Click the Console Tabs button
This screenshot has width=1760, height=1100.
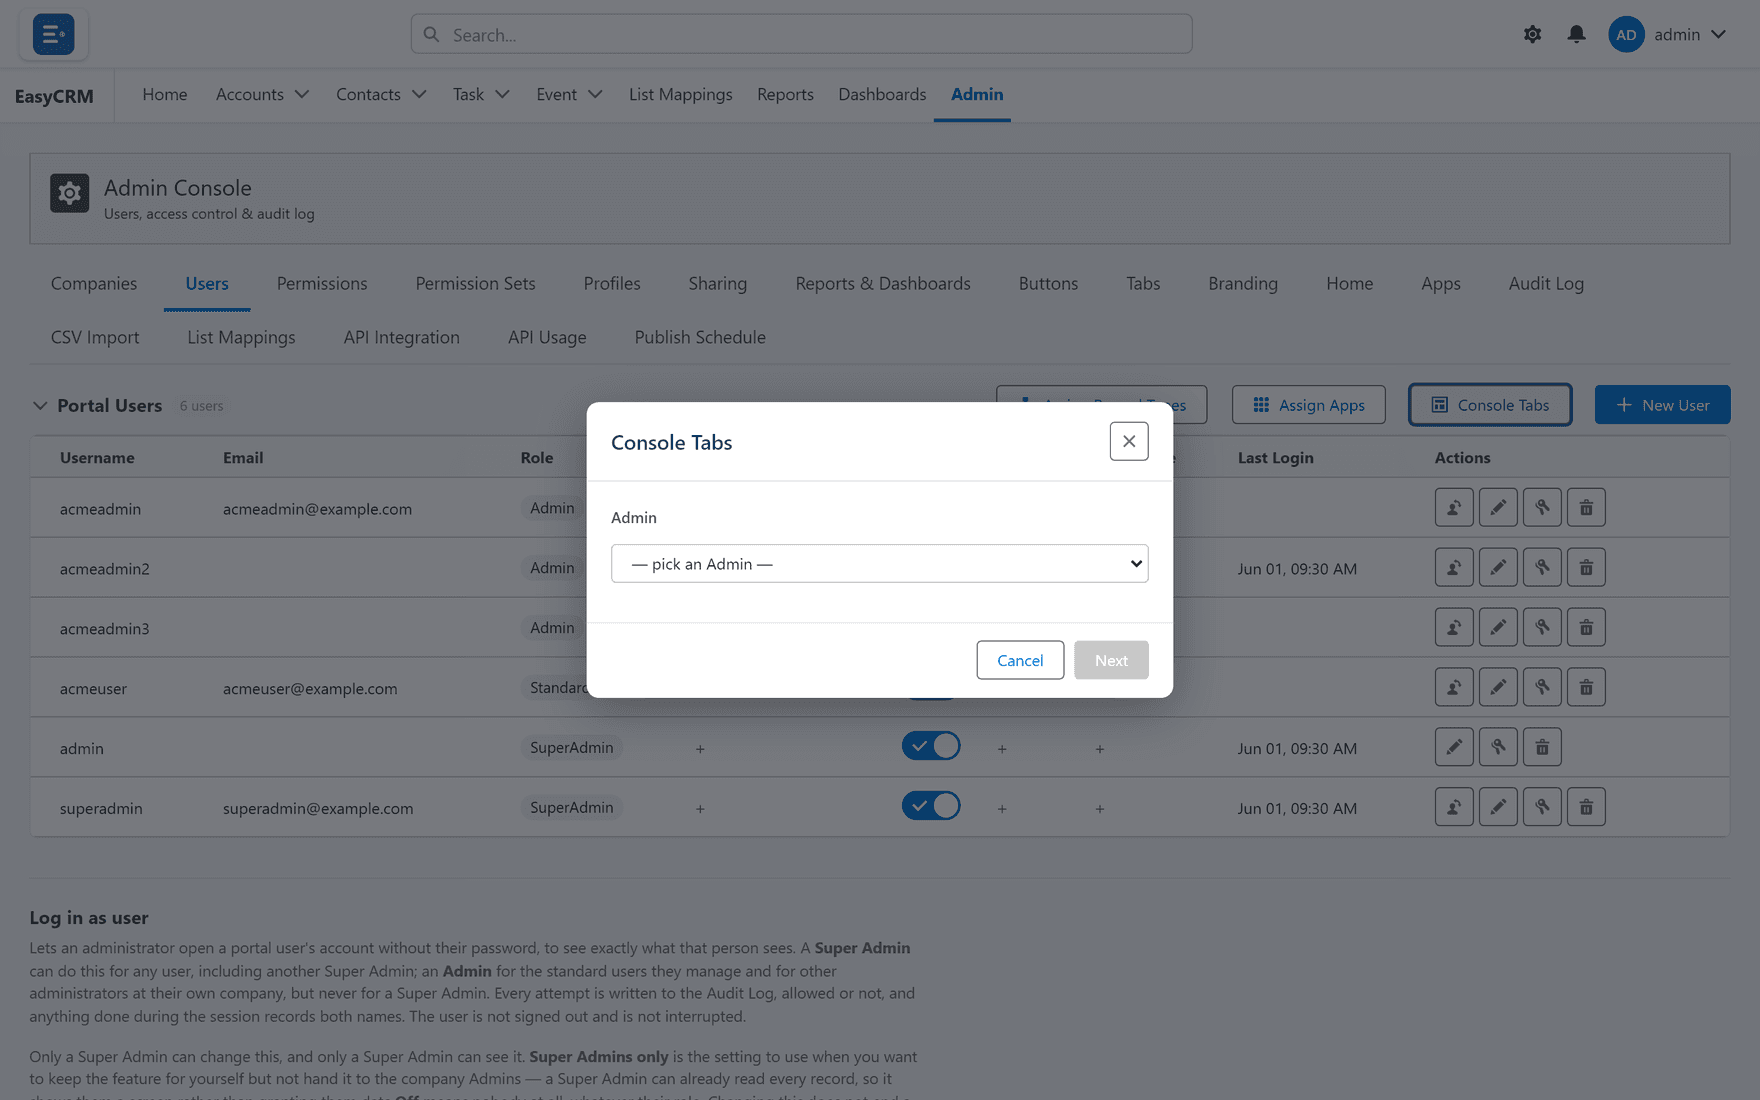point(1490,405)
